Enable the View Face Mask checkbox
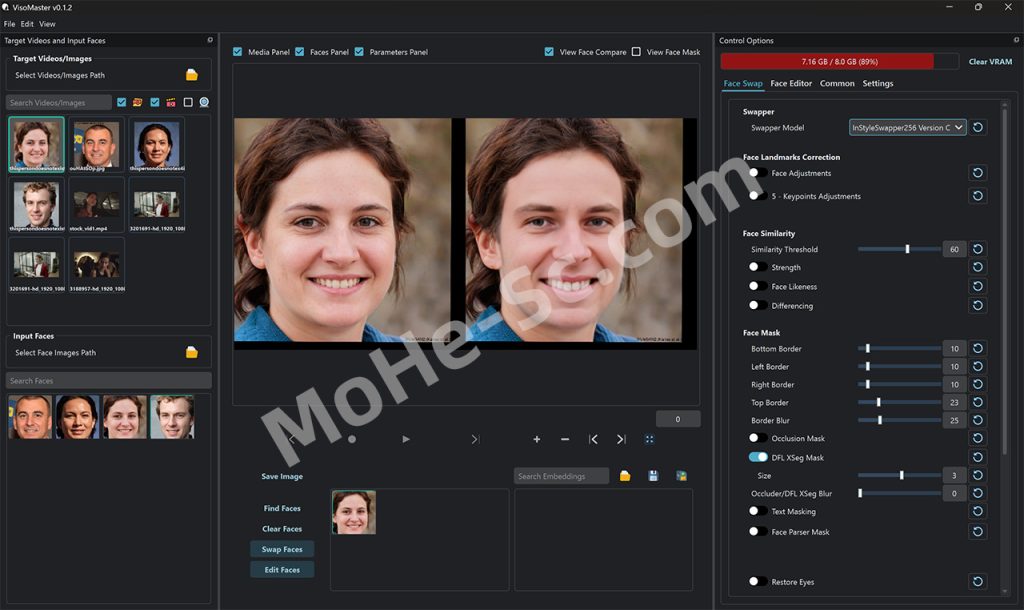 (636, 52)
